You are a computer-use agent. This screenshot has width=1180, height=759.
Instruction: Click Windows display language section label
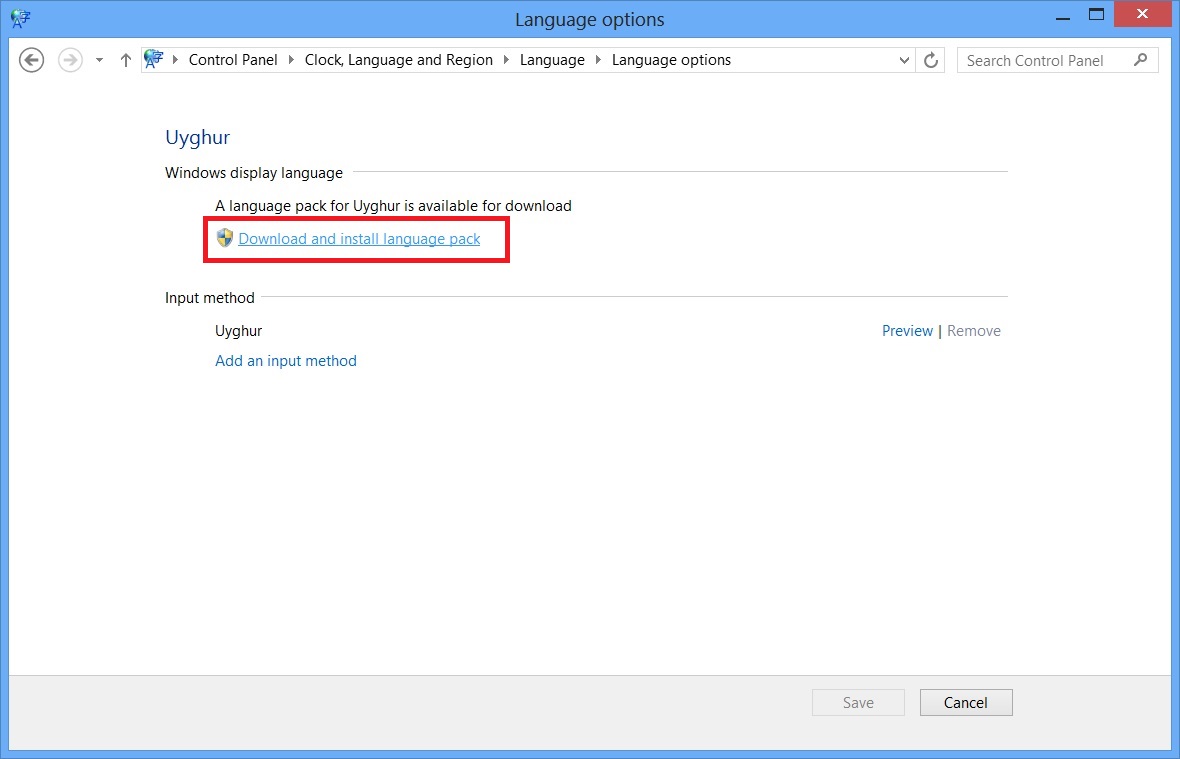(x=254, y=173)
